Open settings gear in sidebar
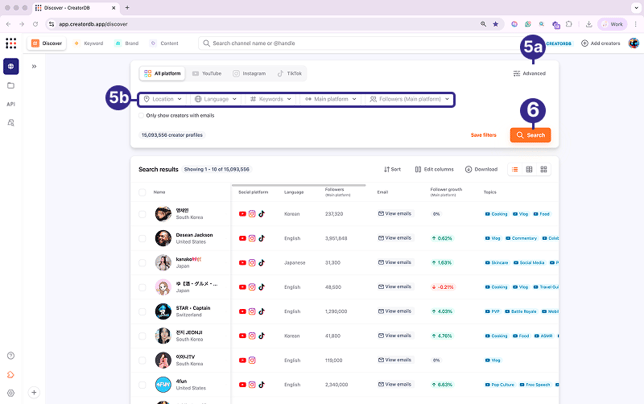This screenshot has height=404, width=644. [11, 393]
